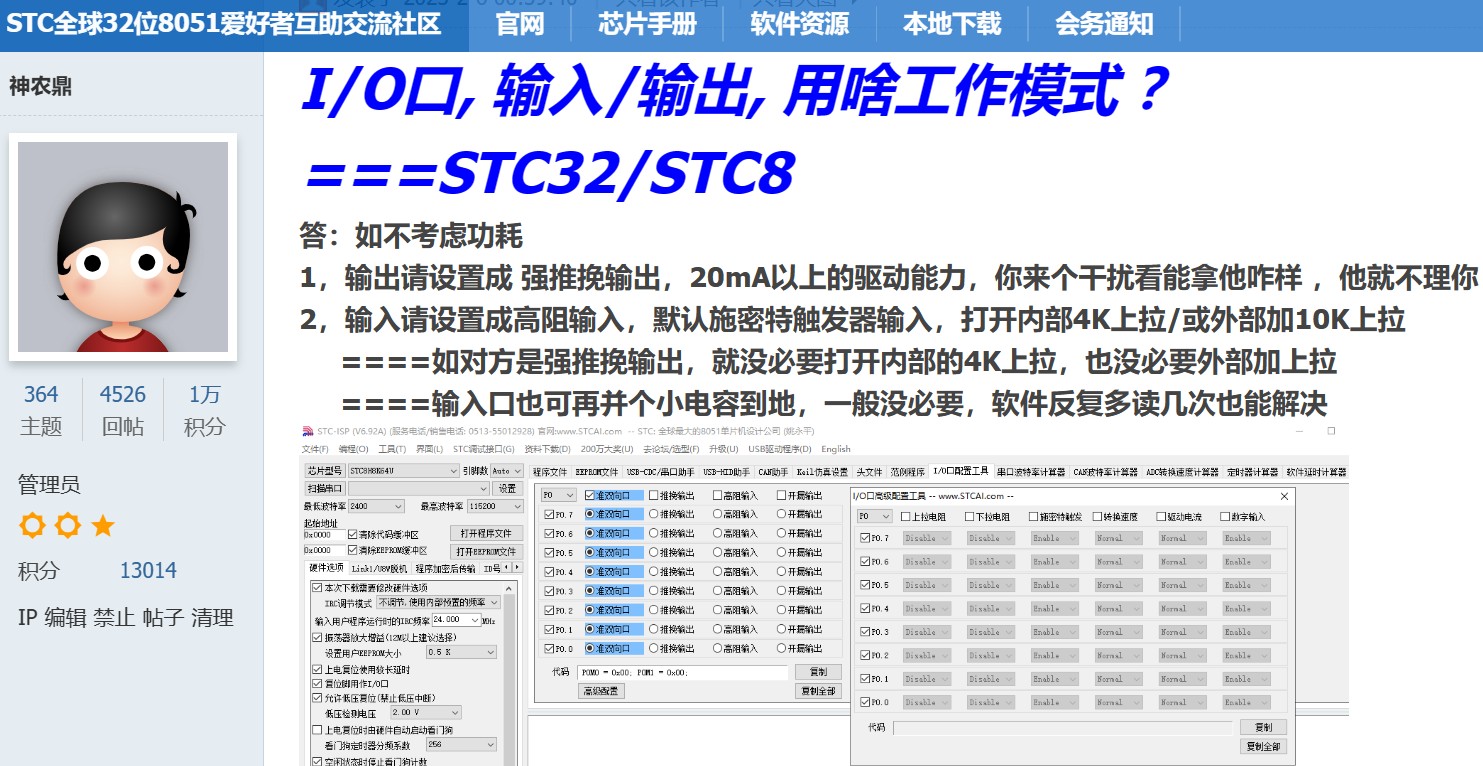The image size is (1483, 766).
Task: Switch to the 头文件 tab
Action: 869,471
